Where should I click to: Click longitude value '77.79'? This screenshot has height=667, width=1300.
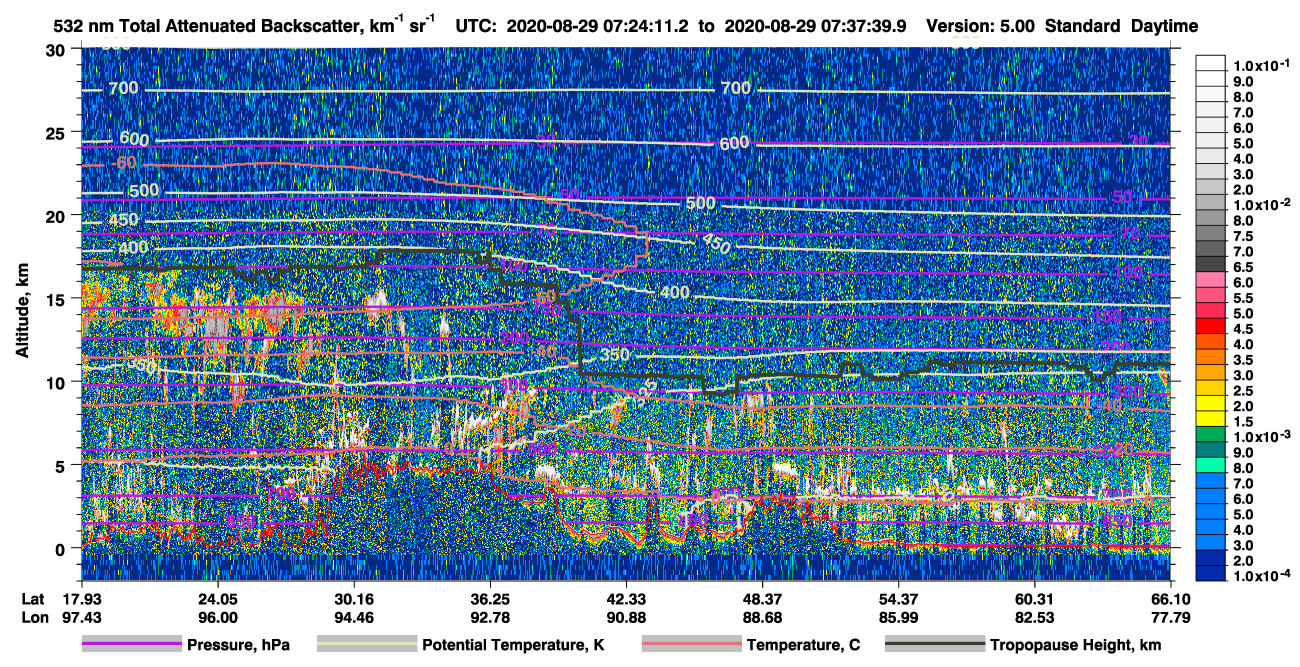pyautogui.click(x=1170, y=618)
